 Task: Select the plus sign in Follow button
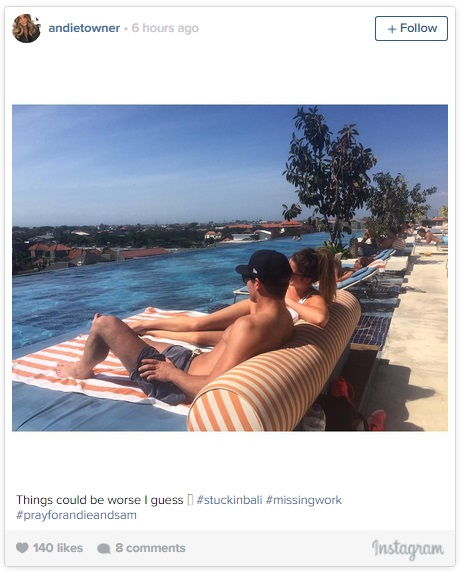pyautogui.click(x=392, y=29)
